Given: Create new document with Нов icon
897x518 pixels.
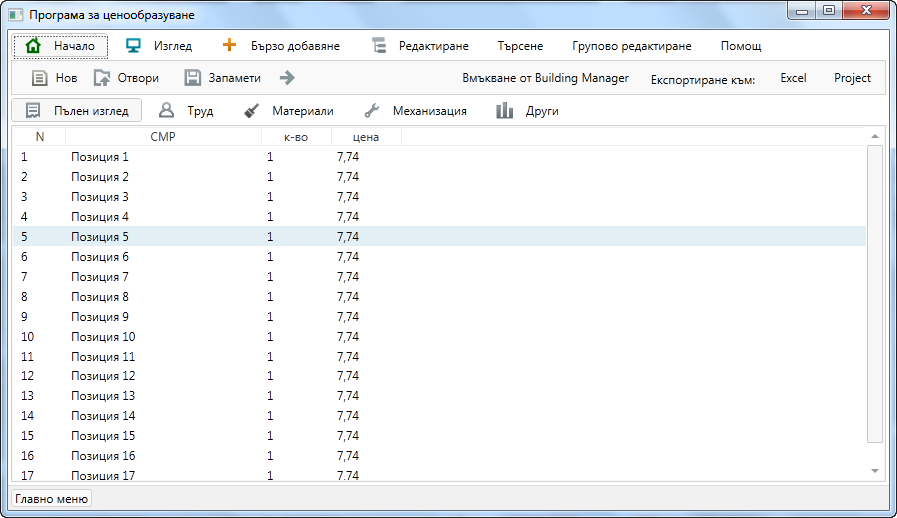Looking at the screenshot, I should (x=39, y=78).
